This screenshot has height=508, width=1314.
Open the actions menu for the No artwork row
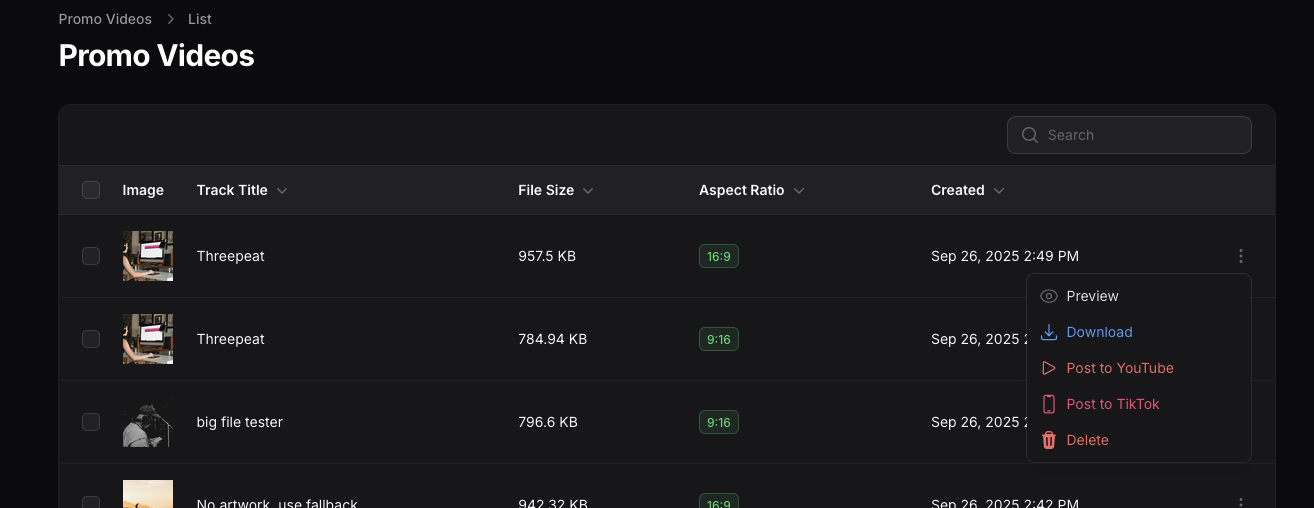[1241, 503]
